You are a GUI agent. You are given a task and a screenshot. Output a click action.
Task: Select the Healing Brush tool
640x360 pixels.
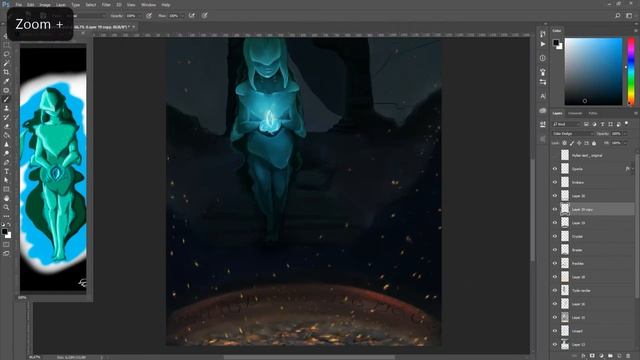[6, 90]
